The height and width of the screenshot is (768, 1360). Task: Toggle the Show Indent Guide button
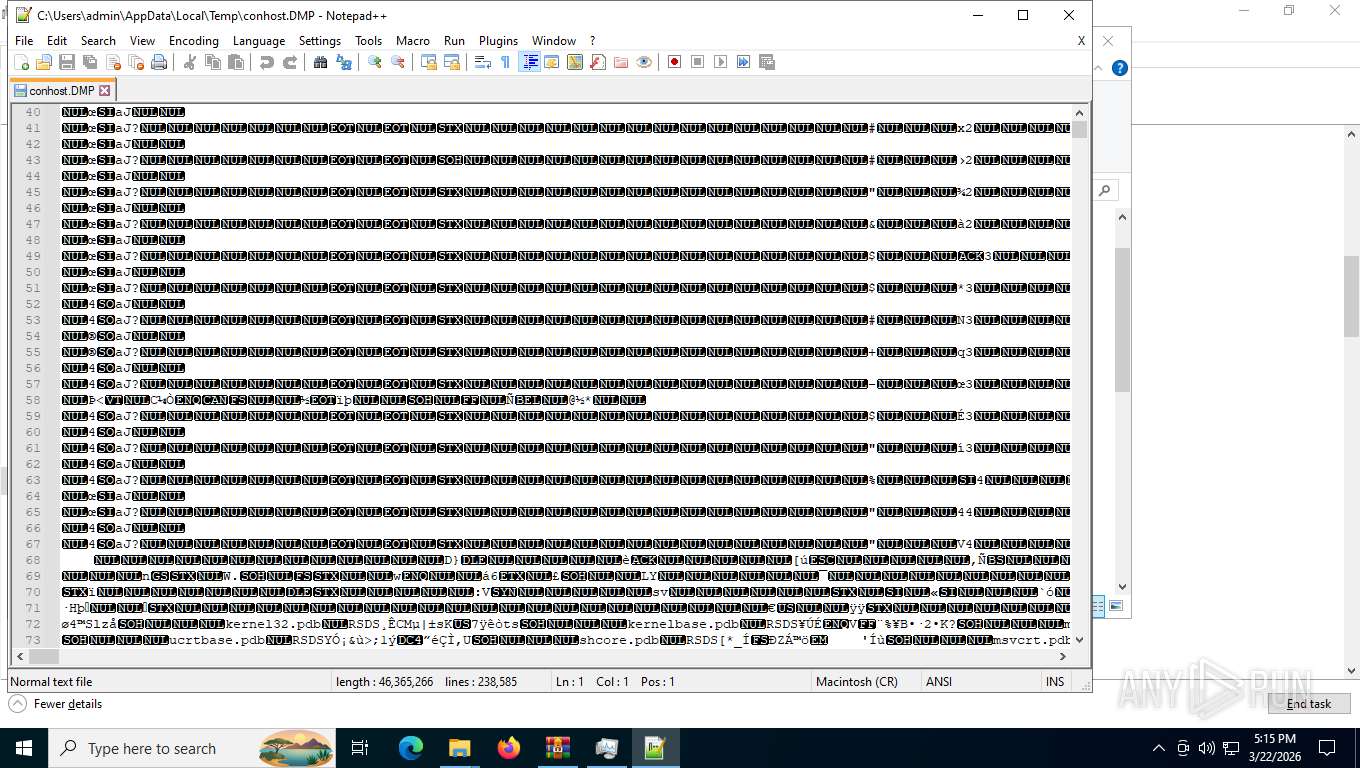(x=530, y=62)
